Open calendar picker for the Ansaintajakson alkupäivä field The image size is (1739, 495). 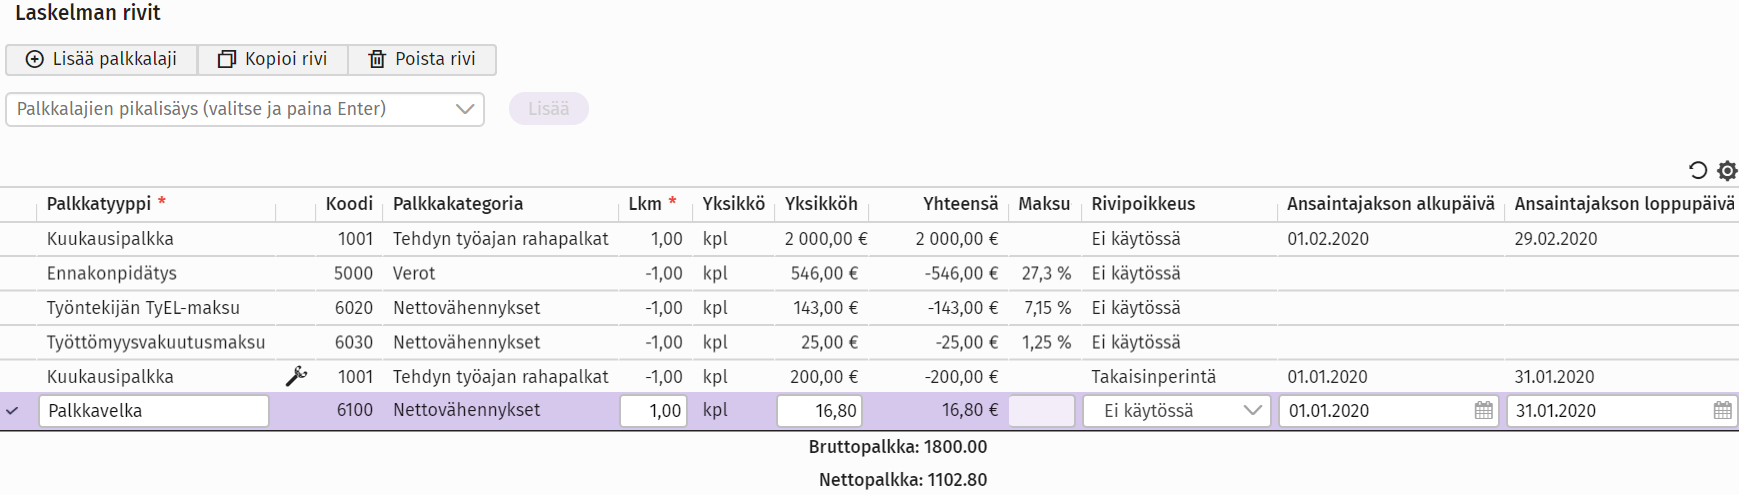1483,411
